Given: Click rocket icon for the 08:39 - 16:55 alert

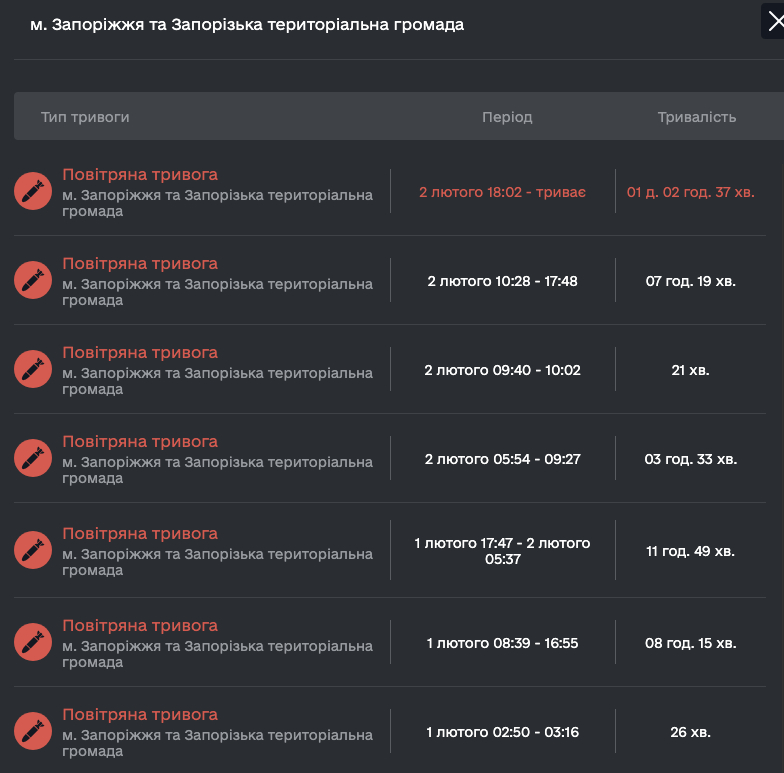Looking at the screenshot, I should tap(33, 641).
